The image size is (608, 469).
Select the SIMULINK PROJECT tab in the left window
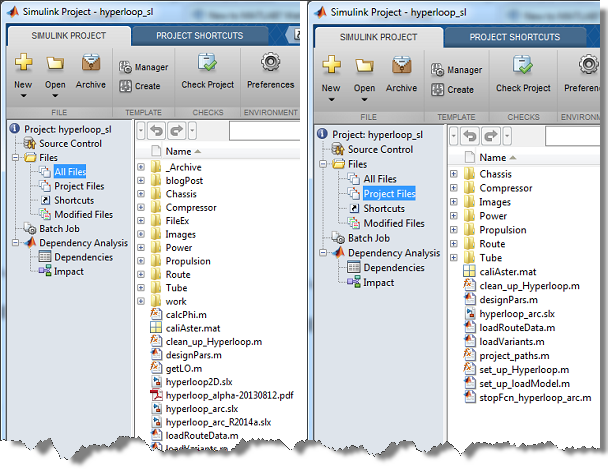[x=56, y=36]
